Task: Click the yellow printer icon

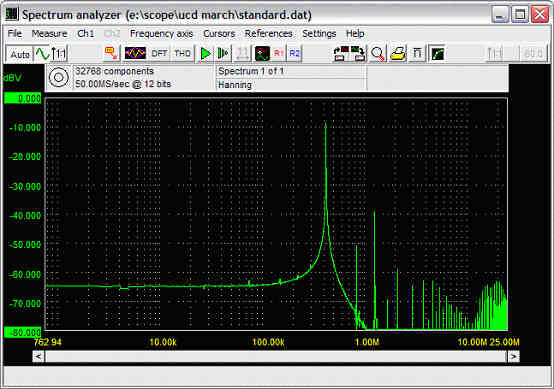Action: click(x=398, y=54)
